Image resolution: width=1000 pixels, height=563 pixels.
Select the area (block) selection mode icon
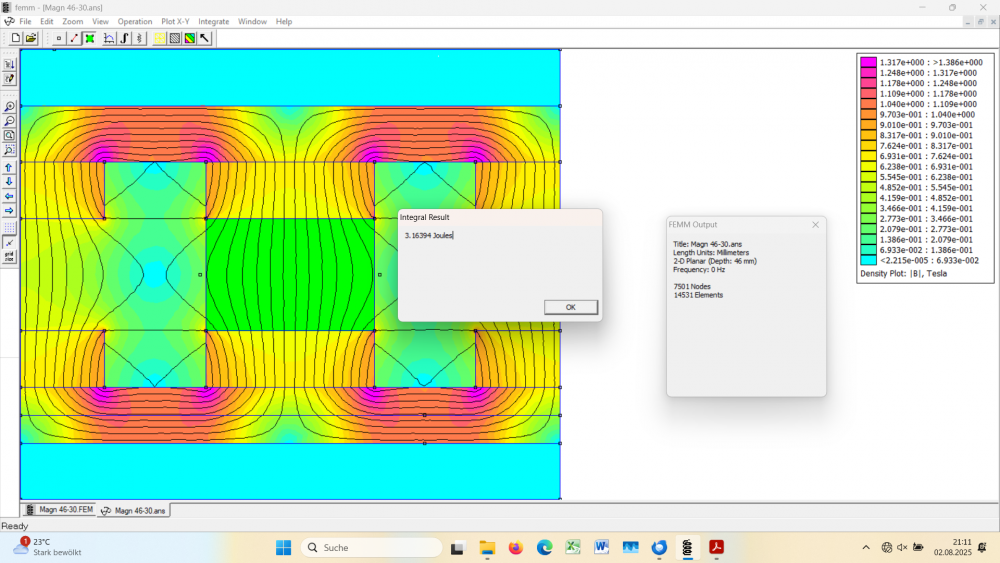pos(90,38)
